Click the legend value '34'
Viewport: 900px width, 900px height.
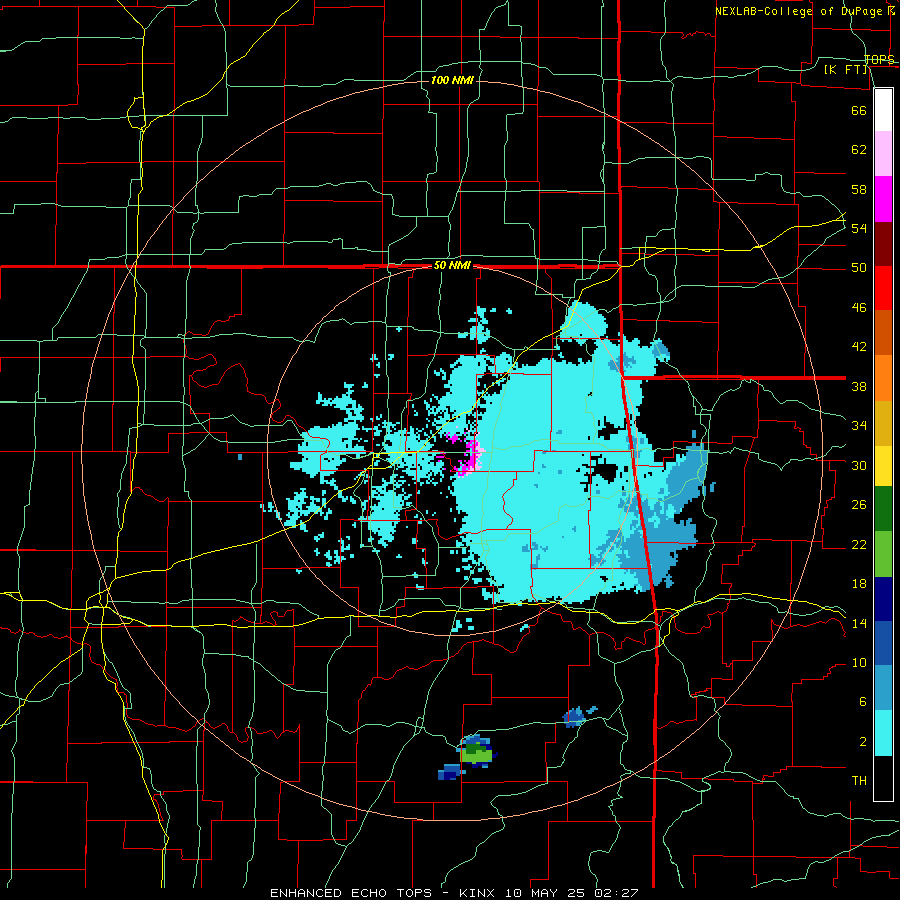point(859,426)
